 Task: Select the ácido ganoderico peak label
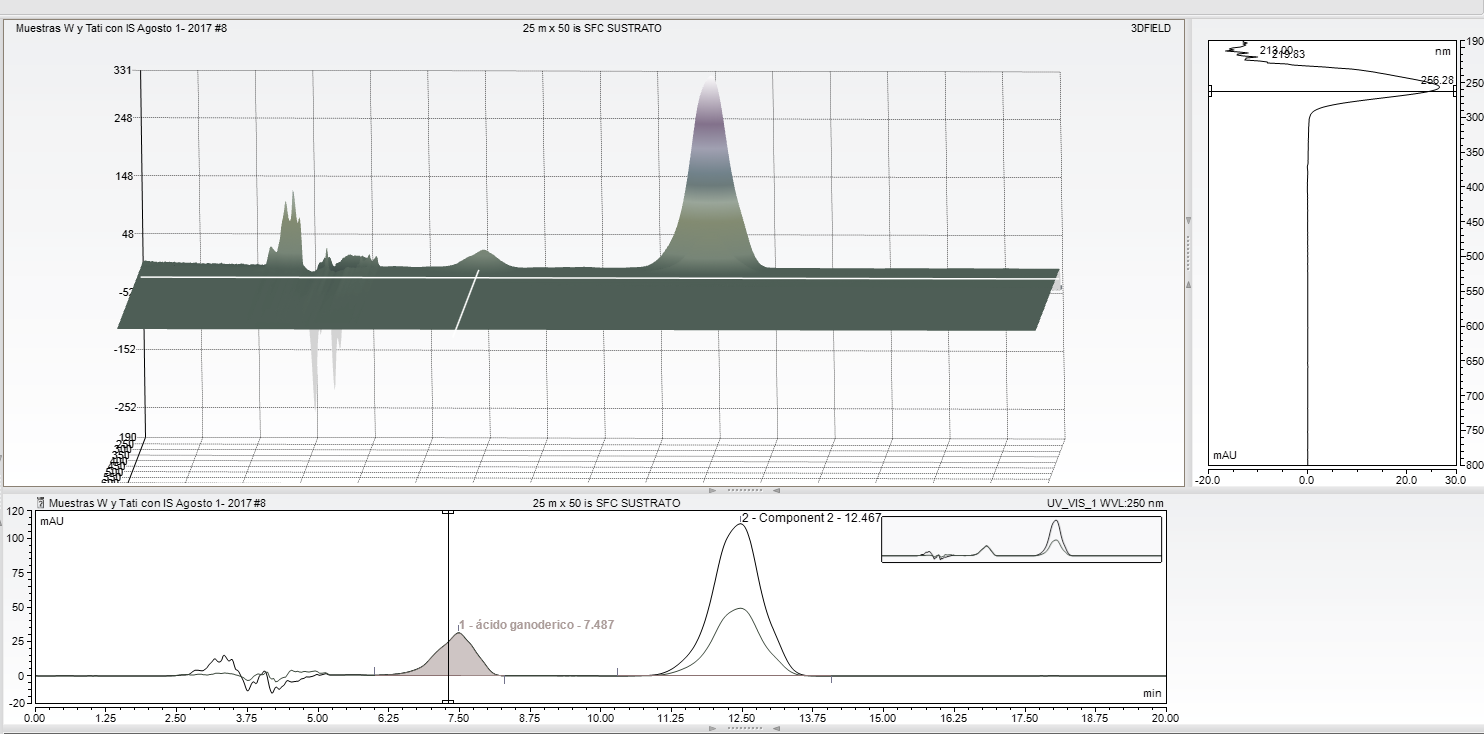click(536, 625)
